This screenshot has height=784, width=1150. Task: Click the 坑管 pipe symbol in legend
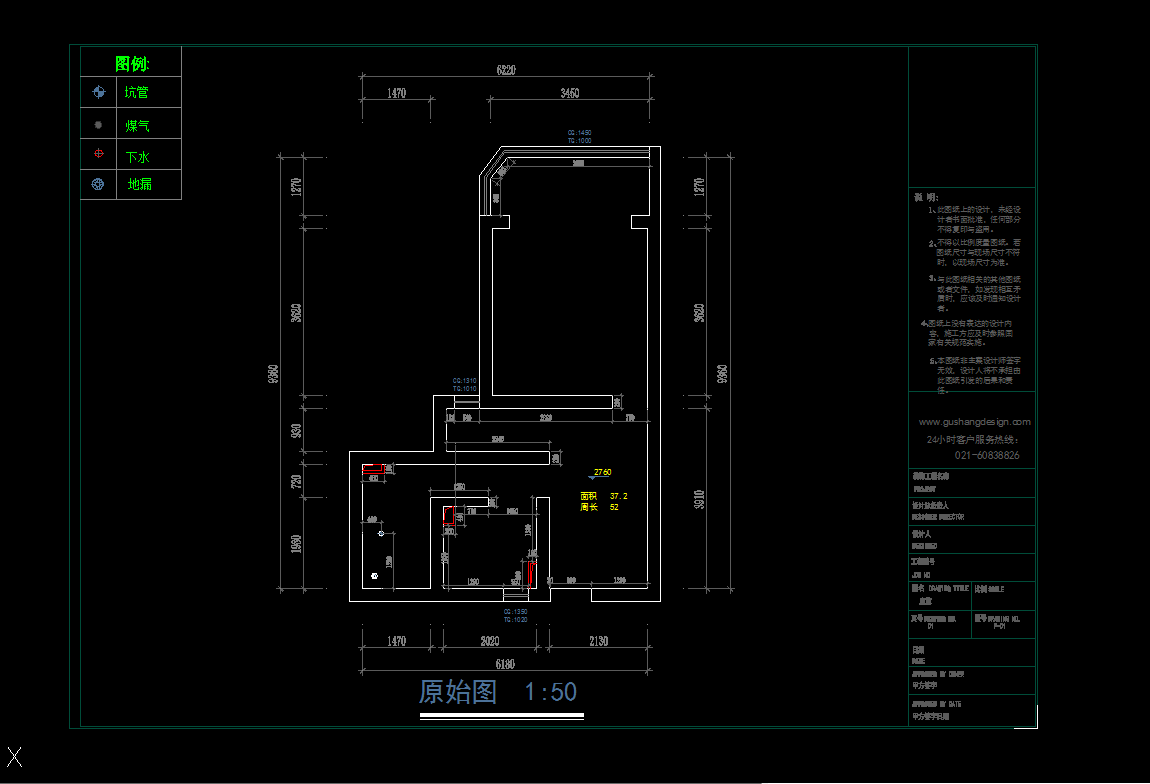click(x=98, y=93)
